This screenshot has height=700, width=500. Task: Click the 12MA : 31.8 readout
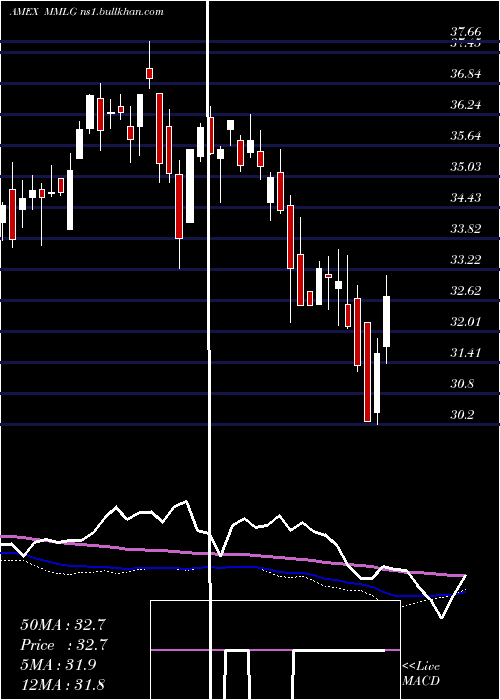pos(62,684)
